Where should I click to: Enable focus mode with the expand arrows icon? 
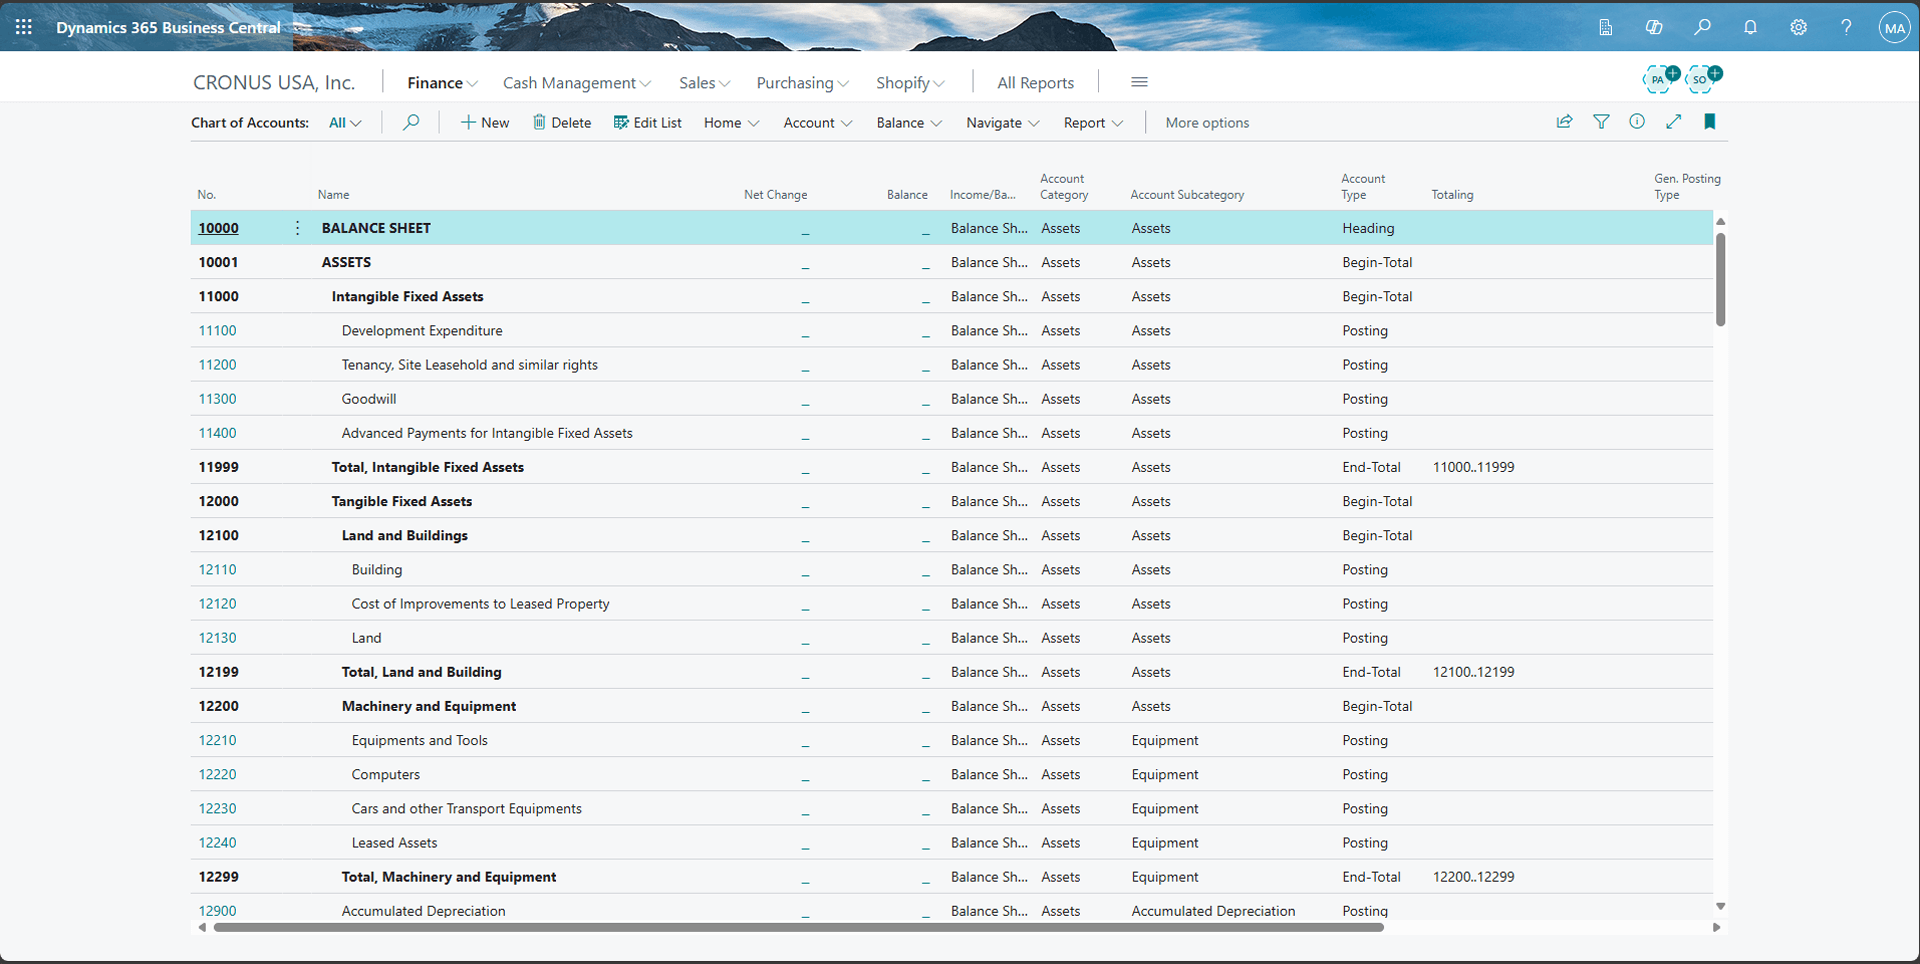(1675, 121)
